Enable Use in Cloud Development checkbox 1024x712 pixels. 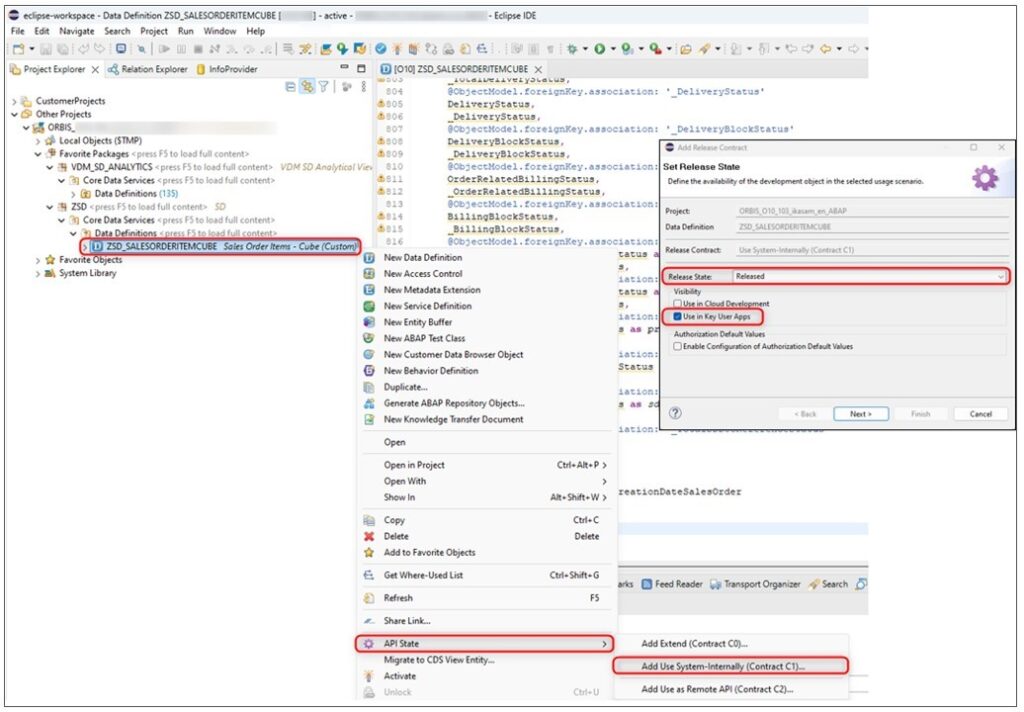click(678, 304)
